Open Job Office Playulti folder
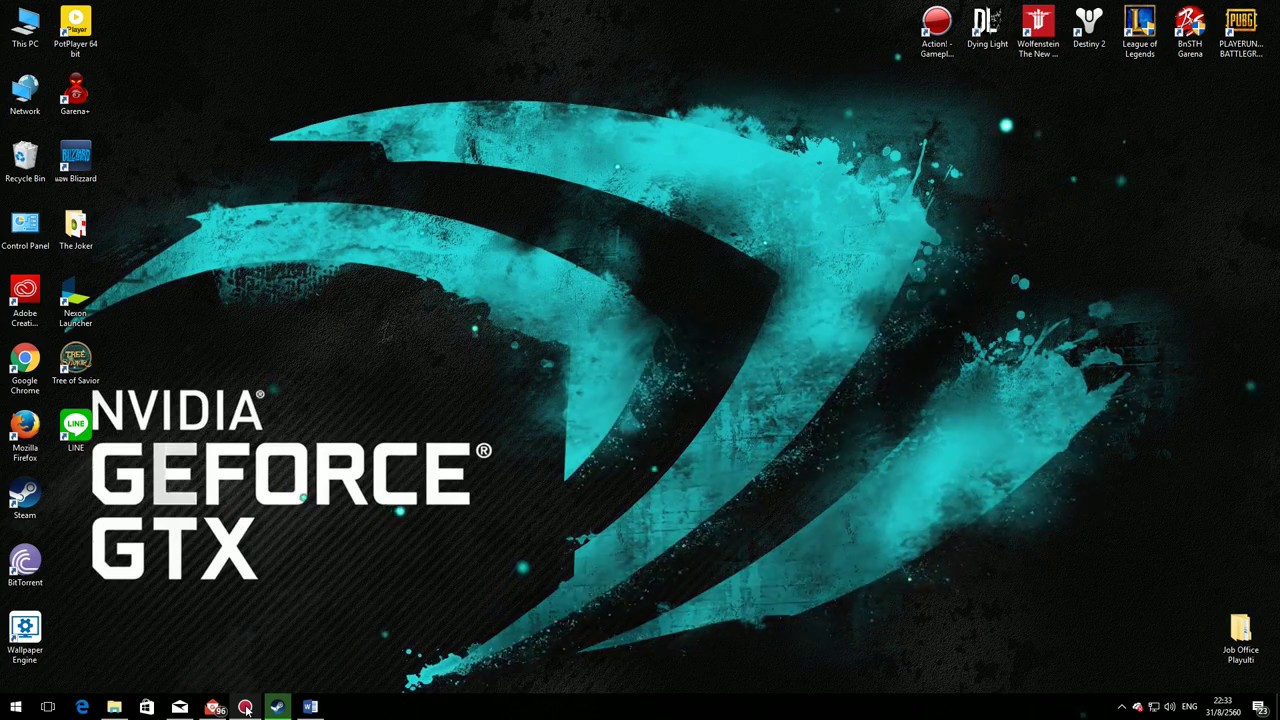This screenshot has height=720, width=1280. point(1240,638)
